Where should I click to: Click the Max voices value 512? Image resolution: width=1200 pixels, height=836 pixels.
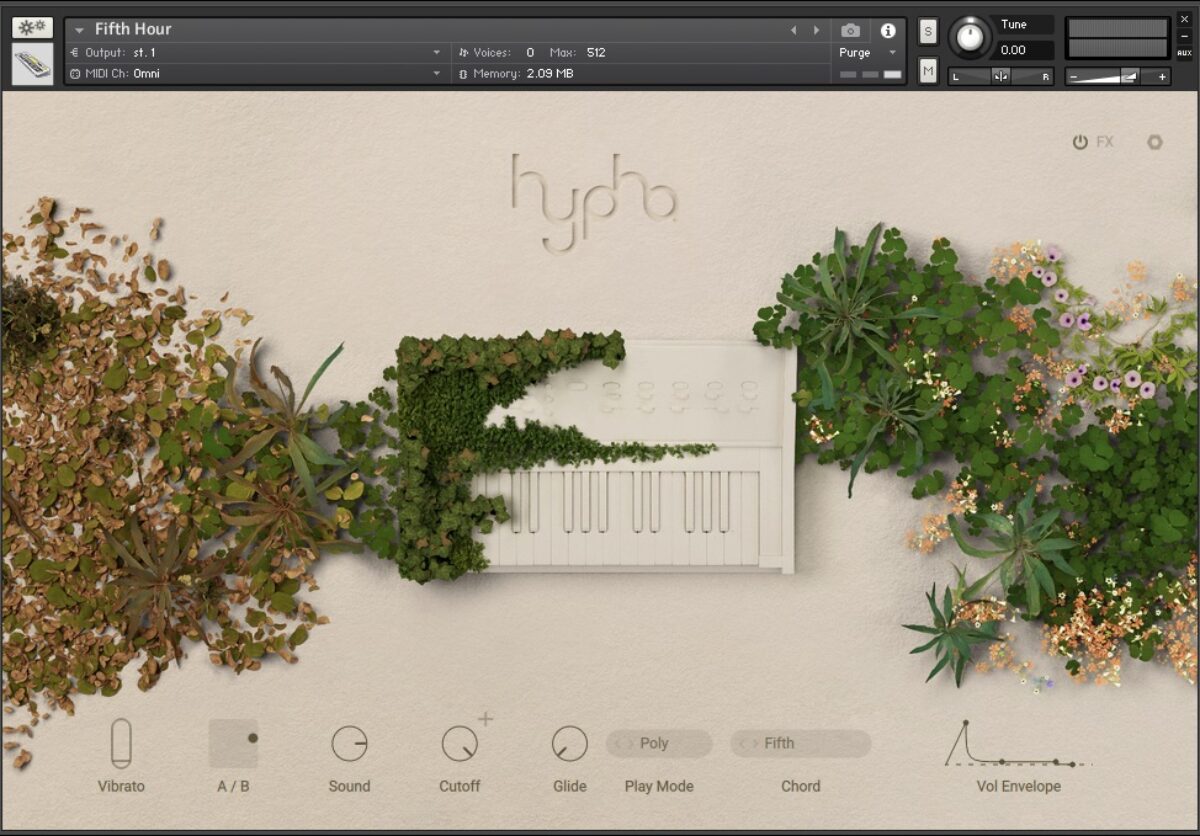coord(596,52)
